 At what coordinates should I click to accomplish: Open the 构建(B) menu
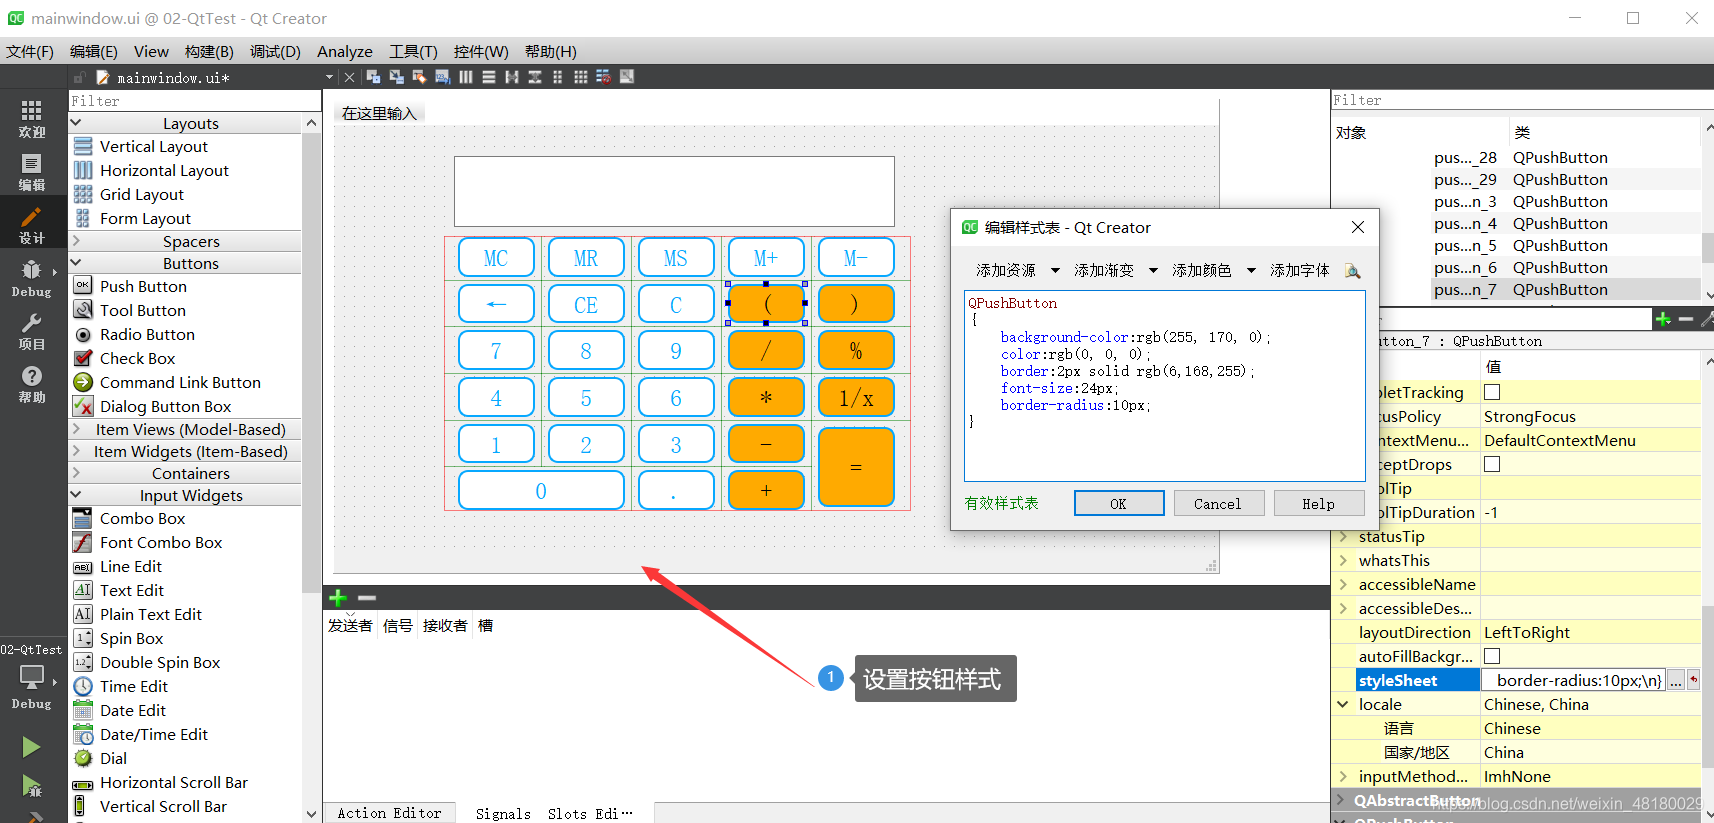tap(209, 51)
